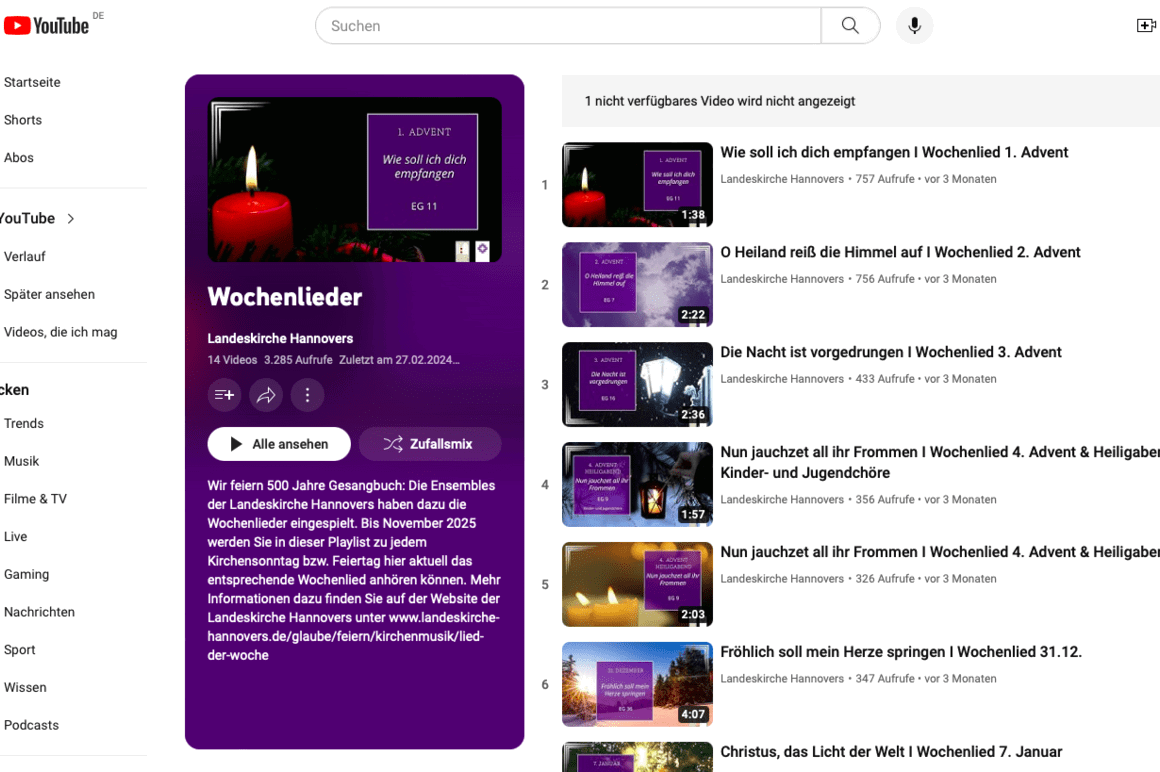Select Später ansehen in the sidebar

(49, 294)
